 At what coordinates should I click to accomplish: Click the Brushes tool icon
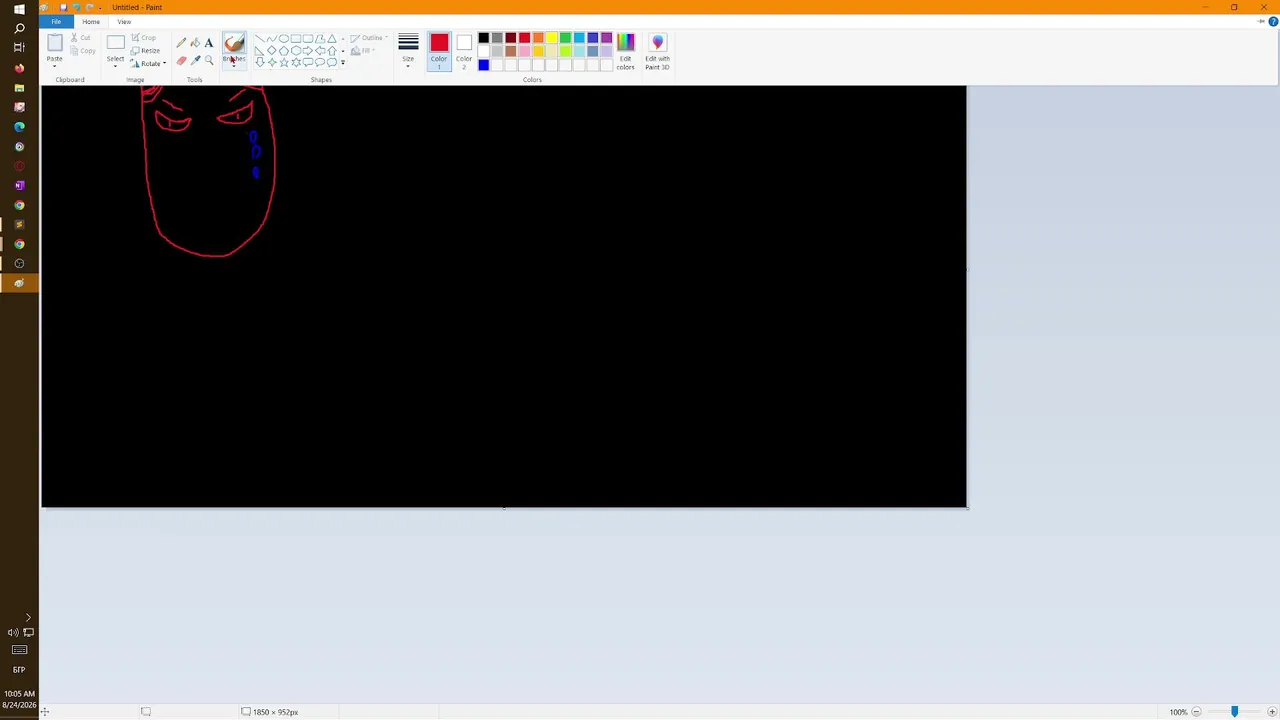pos(234,43)
